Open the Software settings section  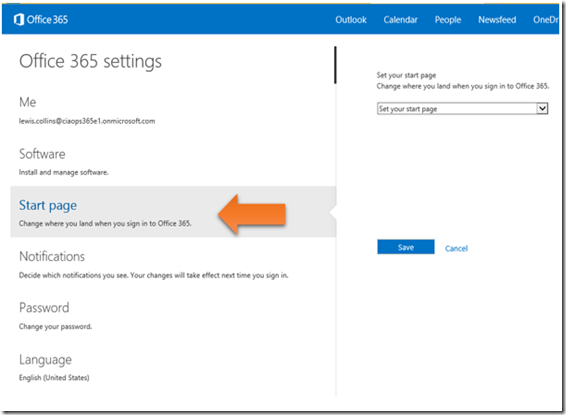click(42, 154)
